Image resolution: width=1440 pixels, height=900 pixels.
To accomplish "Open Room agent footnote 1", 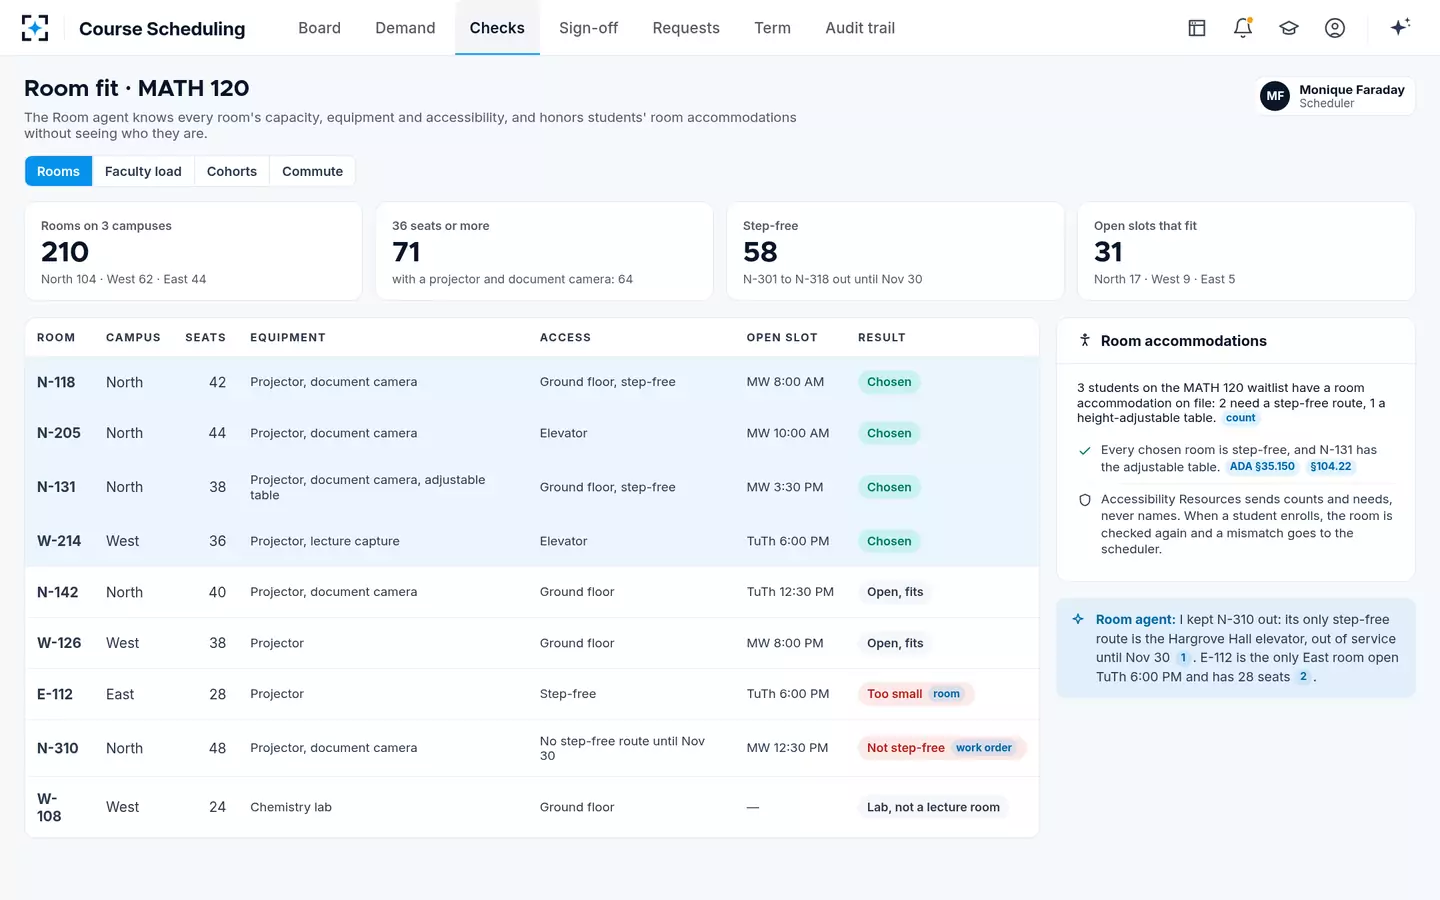I will tap(1183, 658).
